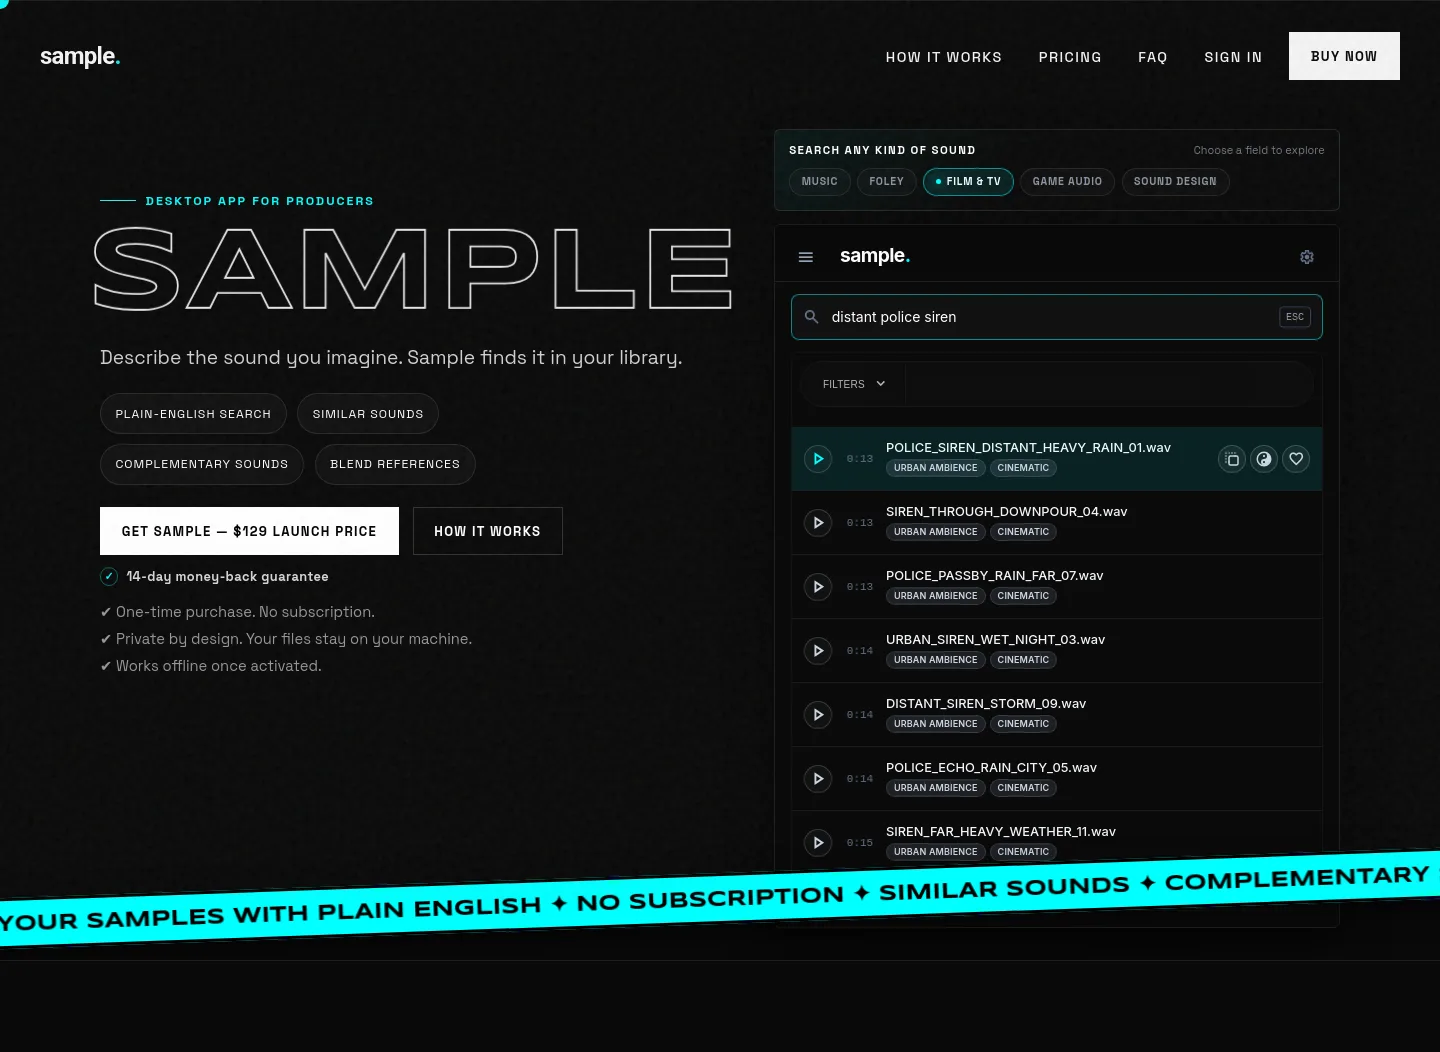1440x1052 pixels.
Task: Play SIREN_FAR_HEAVY_WEATHER_11.wav
Action: [818, 843]
